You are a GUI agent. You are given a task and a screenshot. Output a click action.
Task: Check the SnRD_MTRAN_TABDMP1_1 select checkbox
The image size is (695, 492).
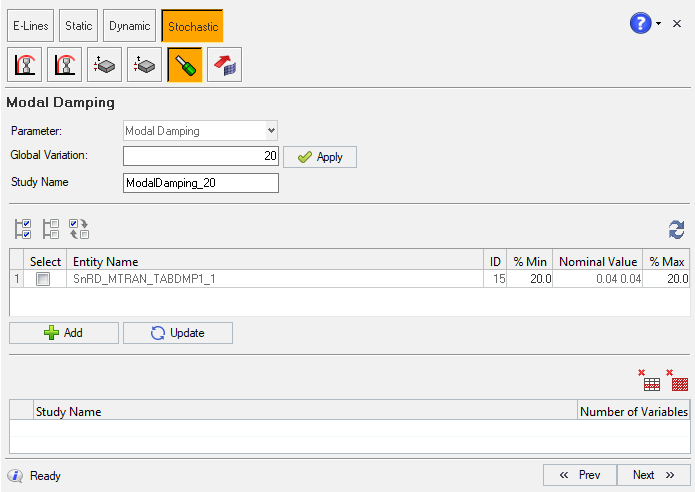[43, 279]
